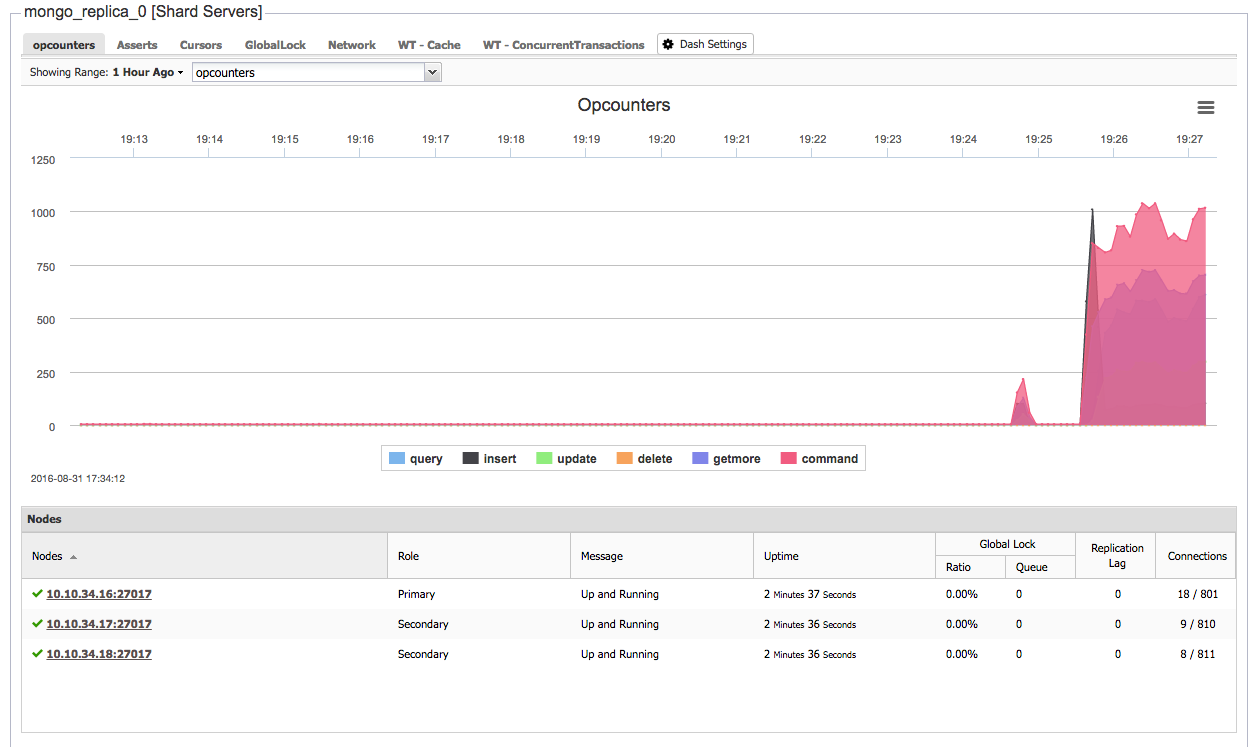Switch to the GlobalLock tab
This screenshot has width=1255, height=747.
[275, 45]
